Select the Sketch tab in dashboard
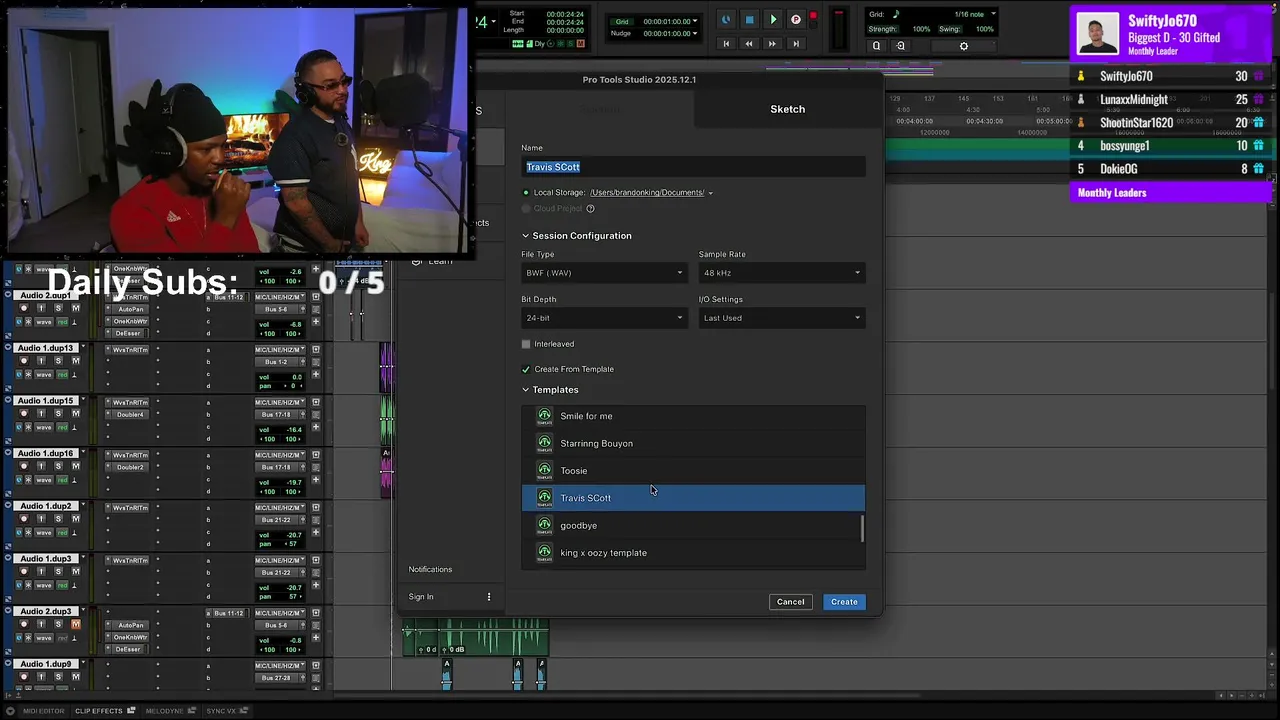This screenshot has height=720, width=1280. (x=787, y=109)
